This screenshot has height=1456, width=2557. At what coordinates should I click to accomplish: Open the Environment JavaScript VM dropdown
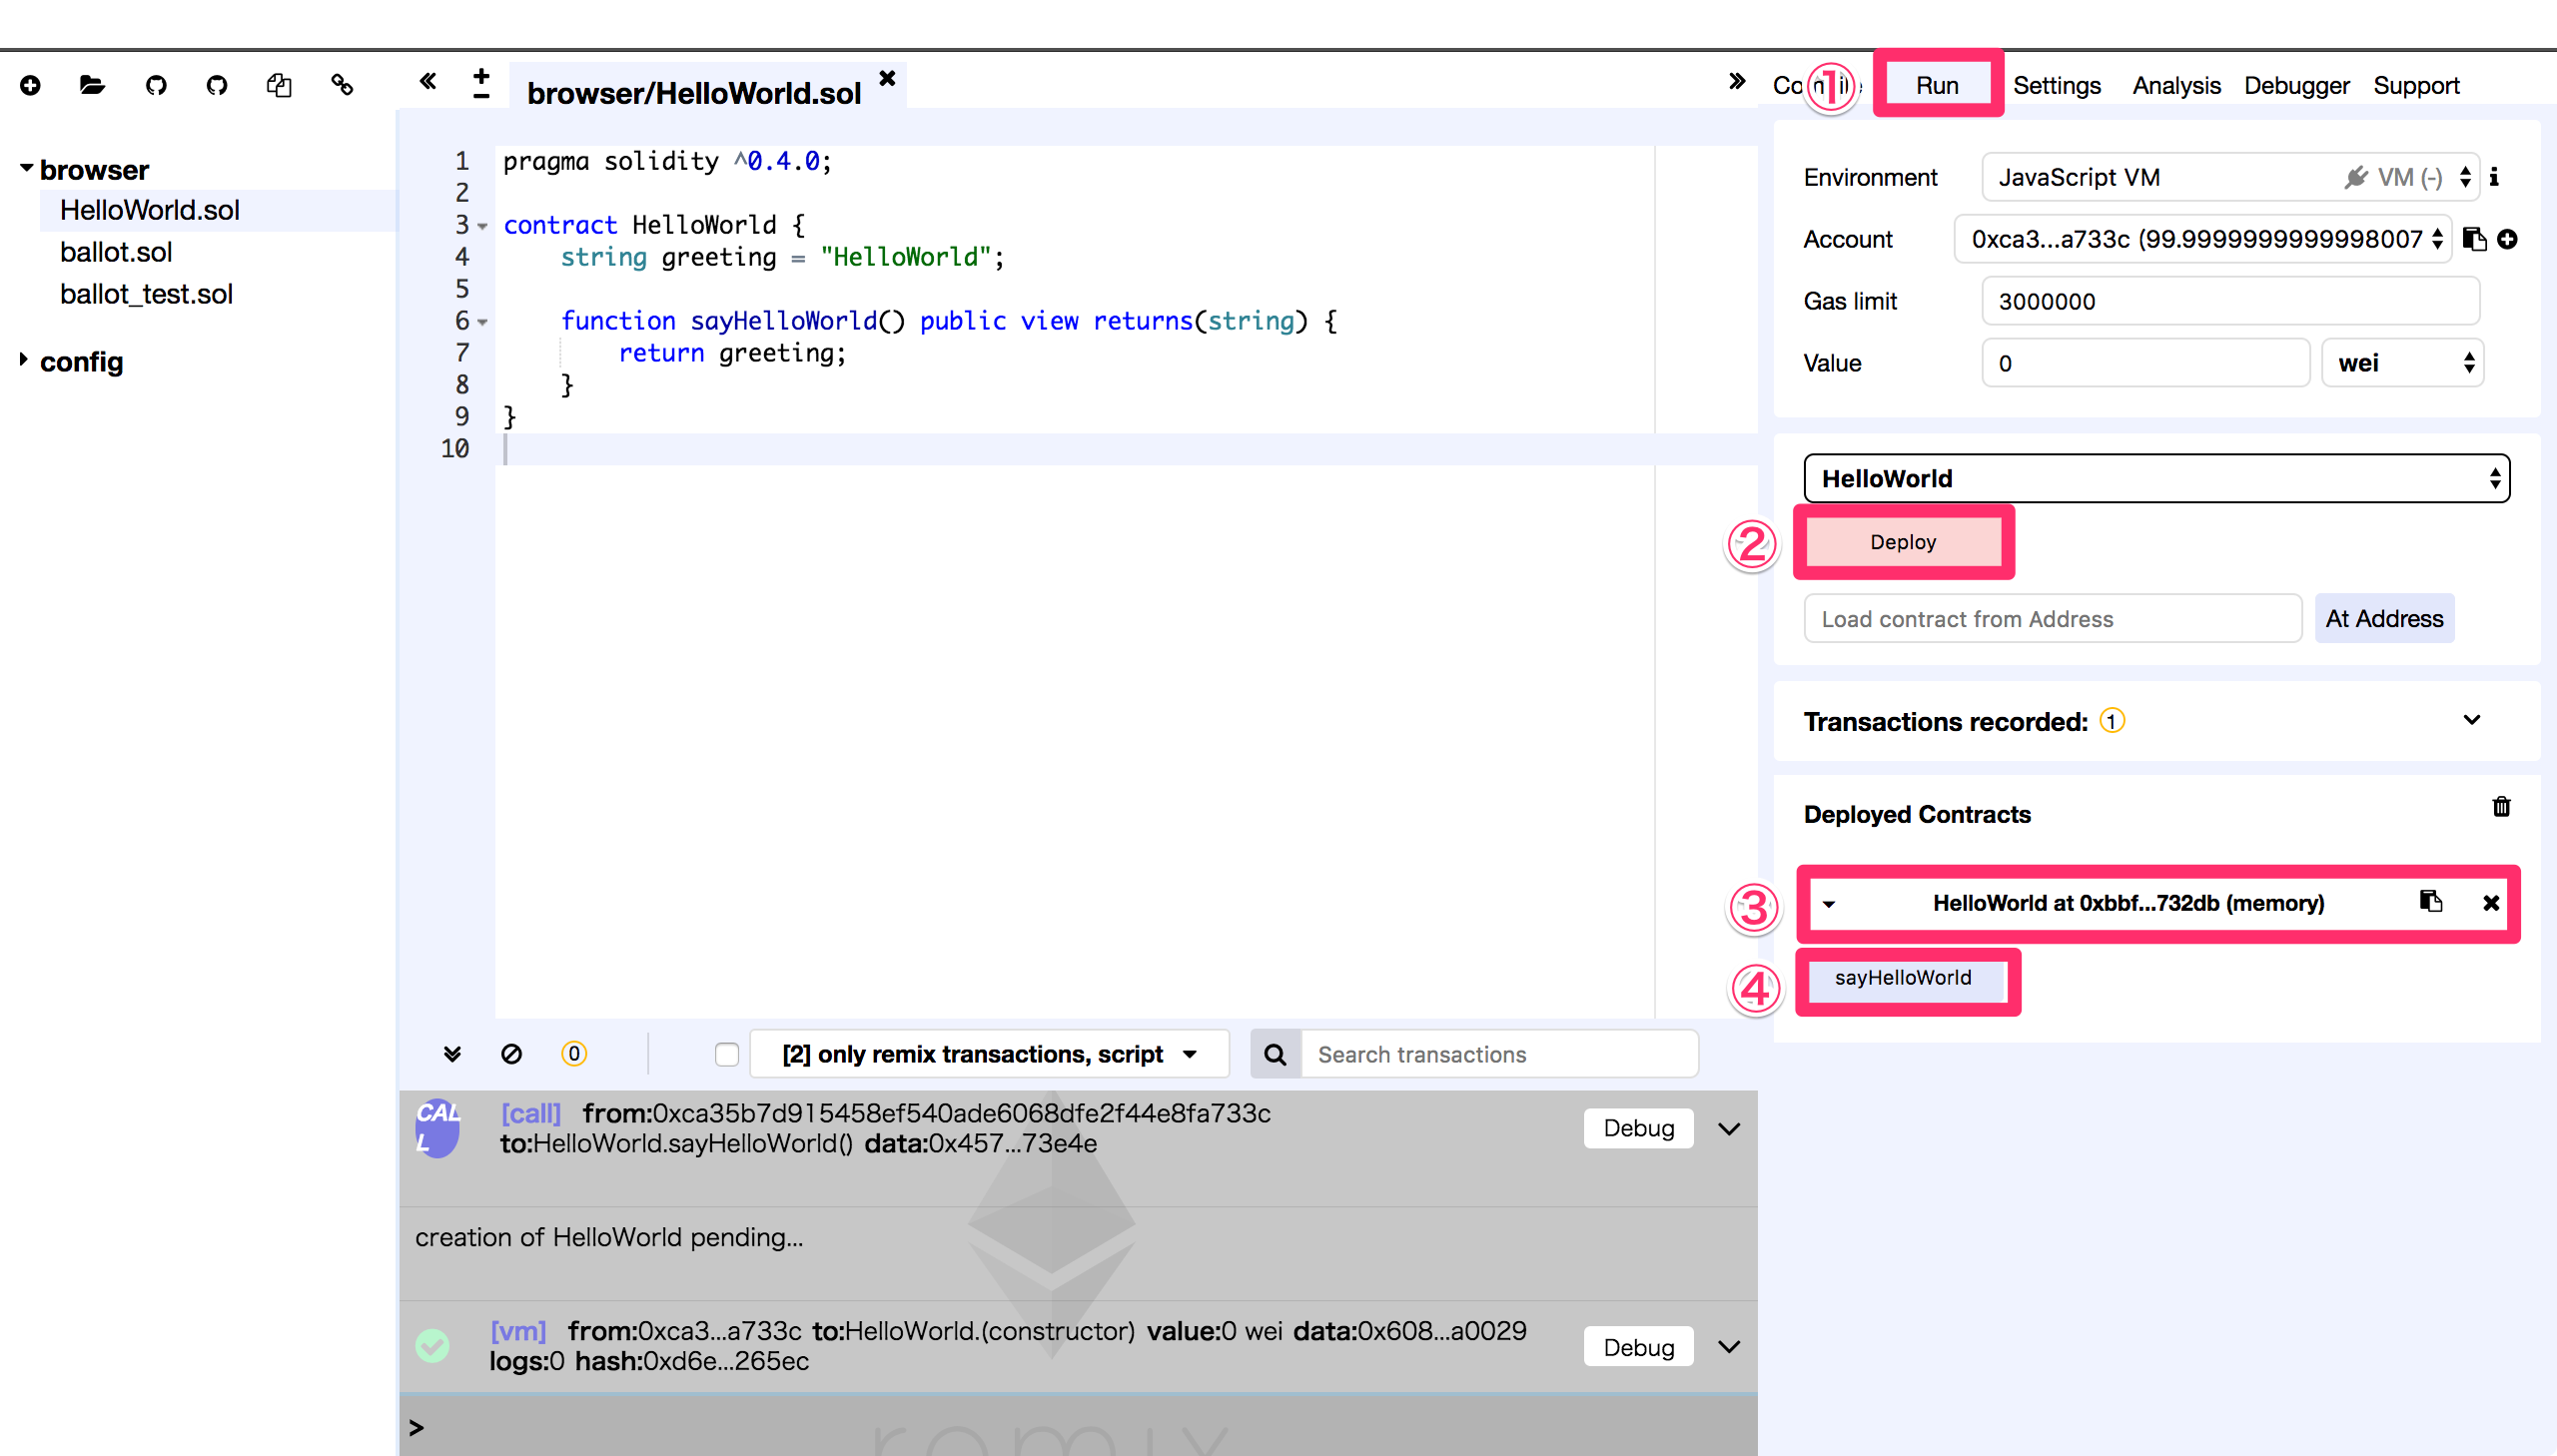click(2230, 177)
